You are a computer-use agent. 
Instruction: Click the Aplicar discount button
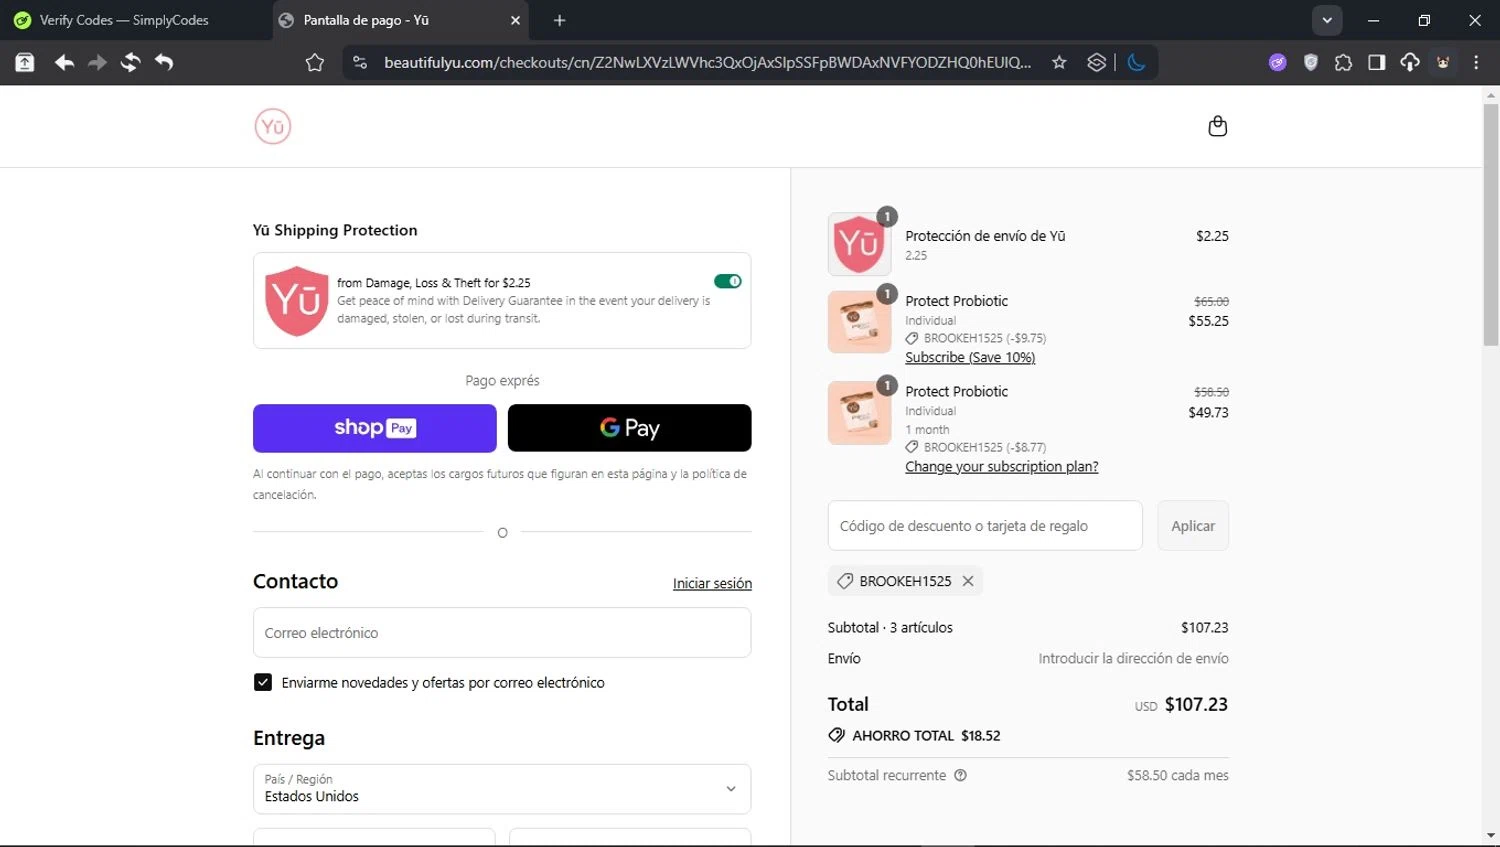pos(1193,525)
